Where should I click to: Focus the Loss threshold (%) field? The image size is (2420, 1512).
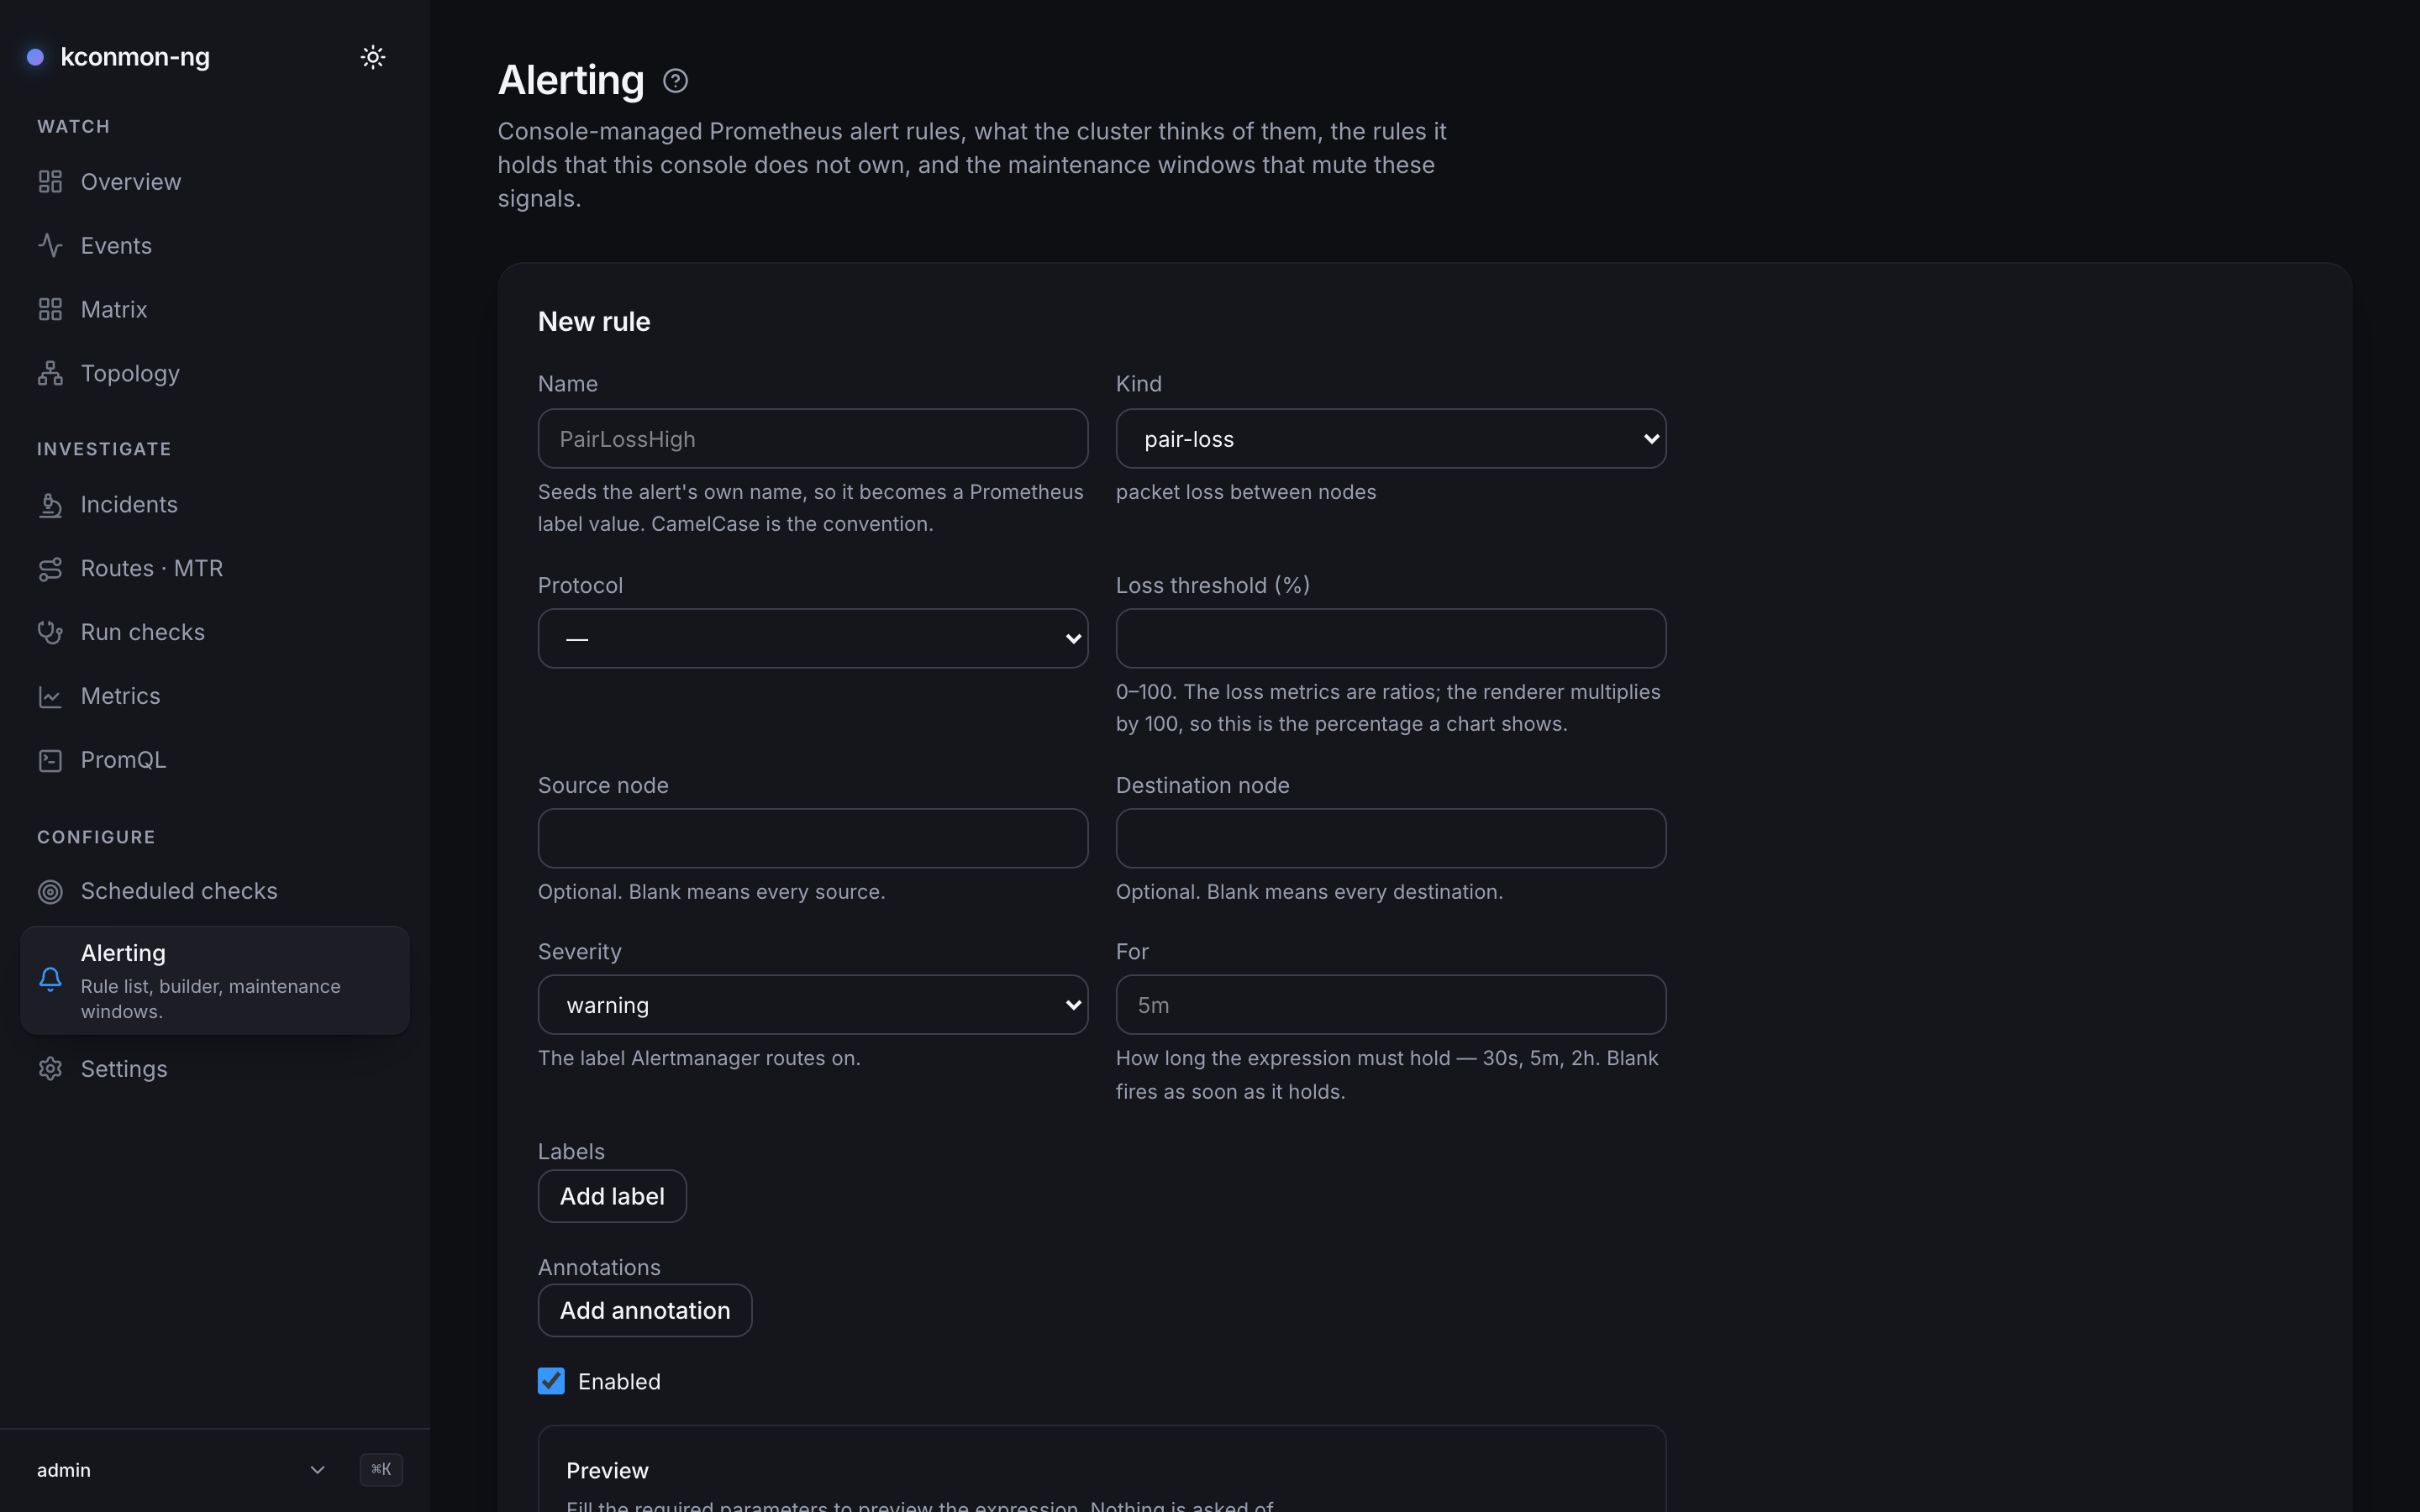(1391, 638)
